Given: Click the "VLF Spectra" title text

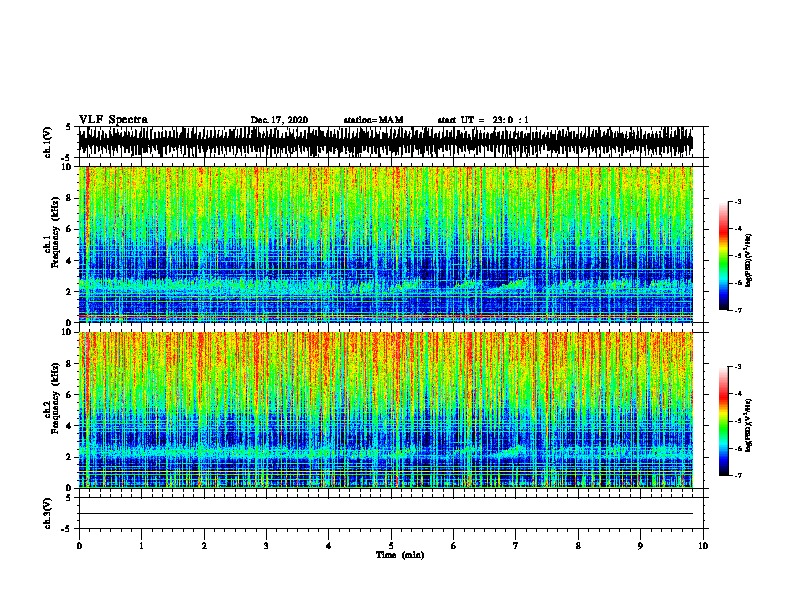Looking at the screenshot, I should pos(113,120).
